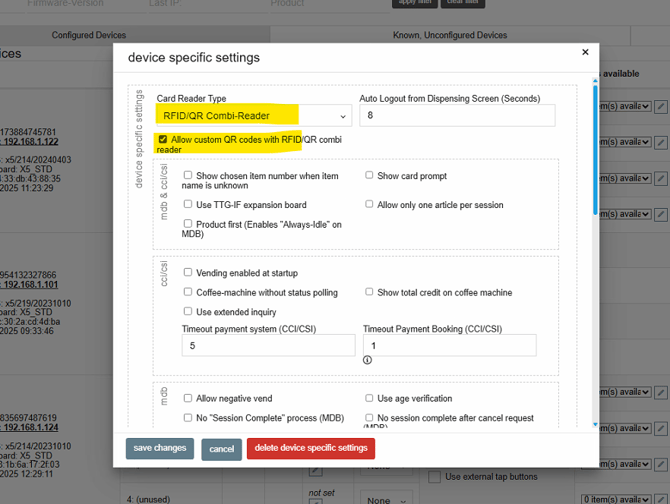Click the scrollbar down arrow in dialog
The width and height of the screenshot is (670, 504).
(x=595, y=424)
